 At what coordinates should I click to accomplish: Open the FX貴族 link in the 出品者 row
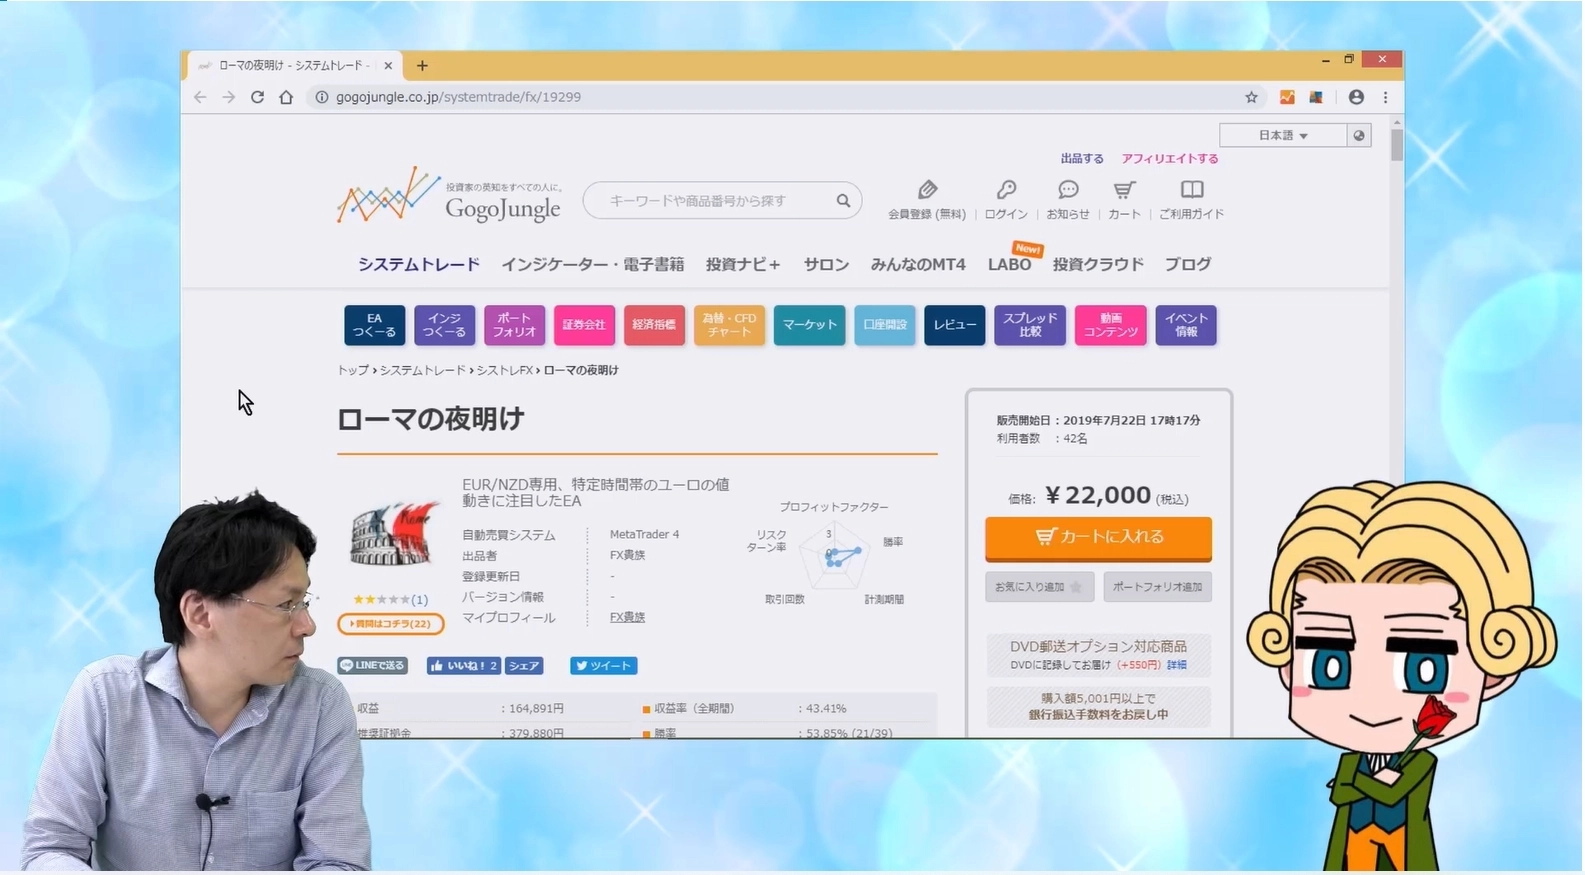pos(627,555)
